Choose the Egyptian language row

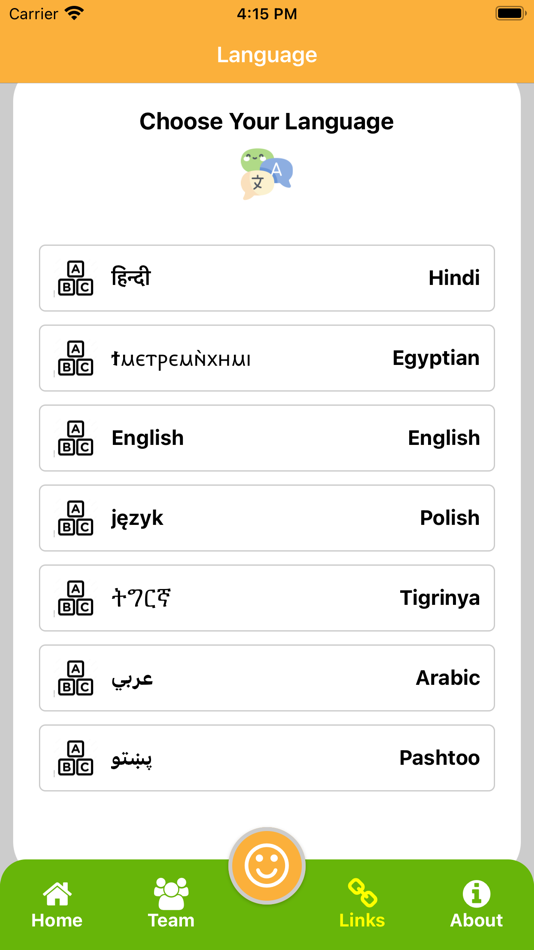coord(267,358)
